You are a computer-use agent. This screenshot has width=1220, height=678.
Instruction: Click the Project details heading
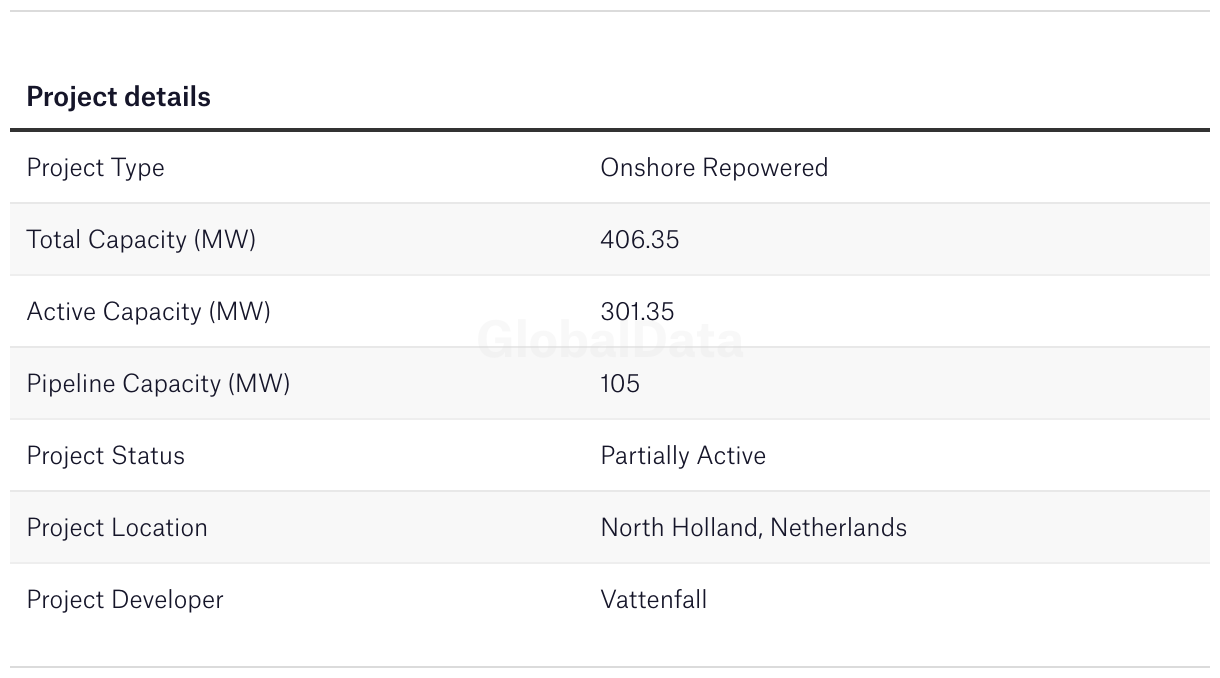(118, 97)
